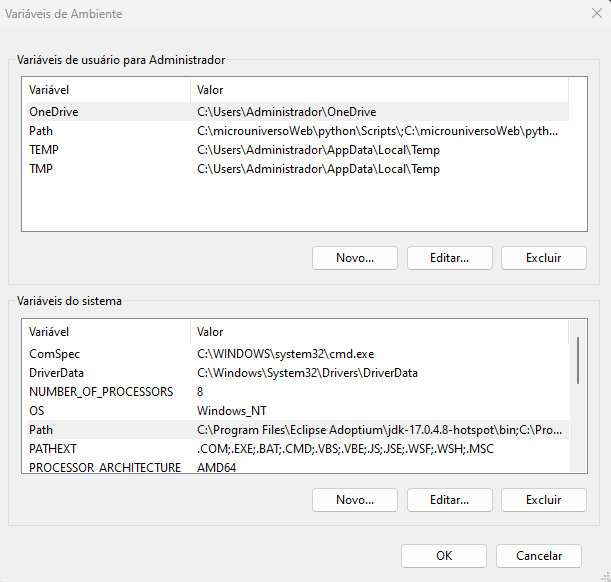The width and height of the screenshot is (611, 582).
Task: Click the C:\Windows\System32\Drivers\DriverData value
Action: tap(307, 373)
